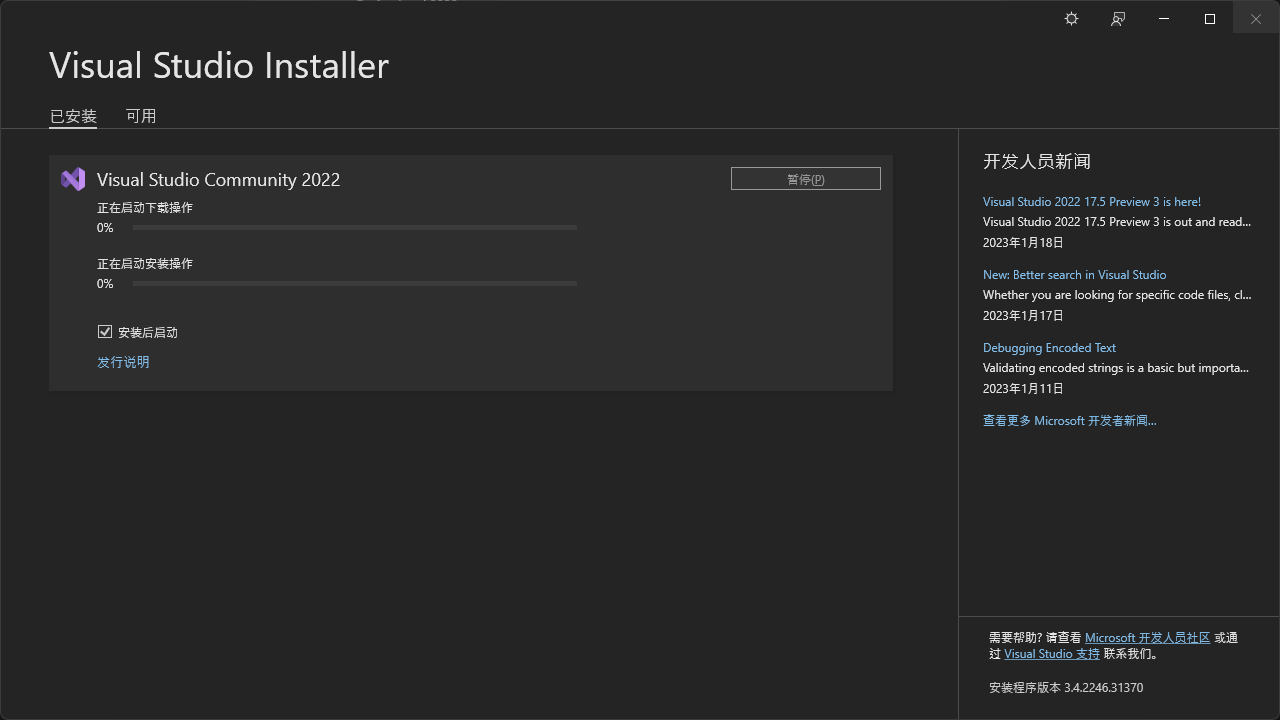This screenshot has height=720, width=1280.
Task: Switch to the 可用 tab
Action: click(141, 116)
